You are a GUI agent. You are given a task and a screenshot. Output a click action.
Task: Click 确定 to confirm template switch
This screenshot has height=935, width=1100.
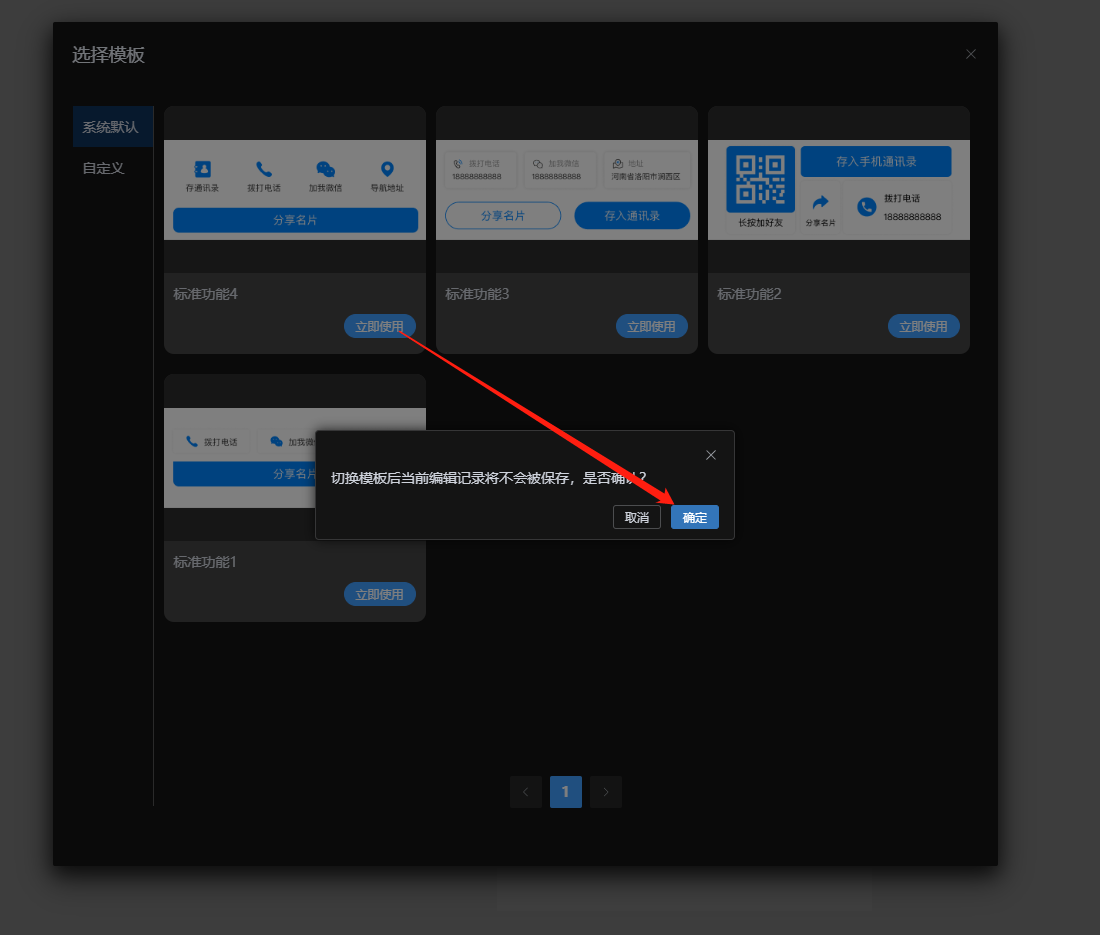pos(694,517)
